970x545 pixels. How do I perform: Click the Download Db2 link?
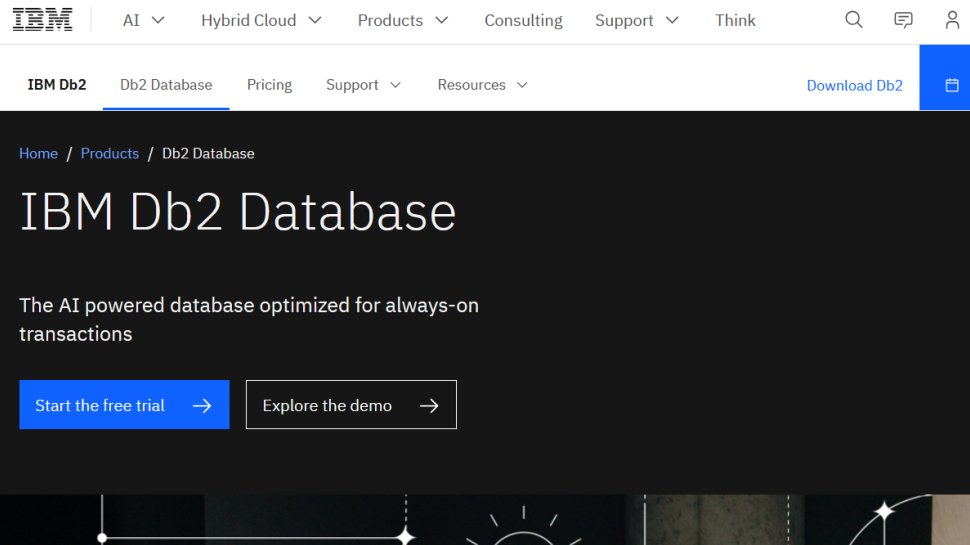coord(854,85)
